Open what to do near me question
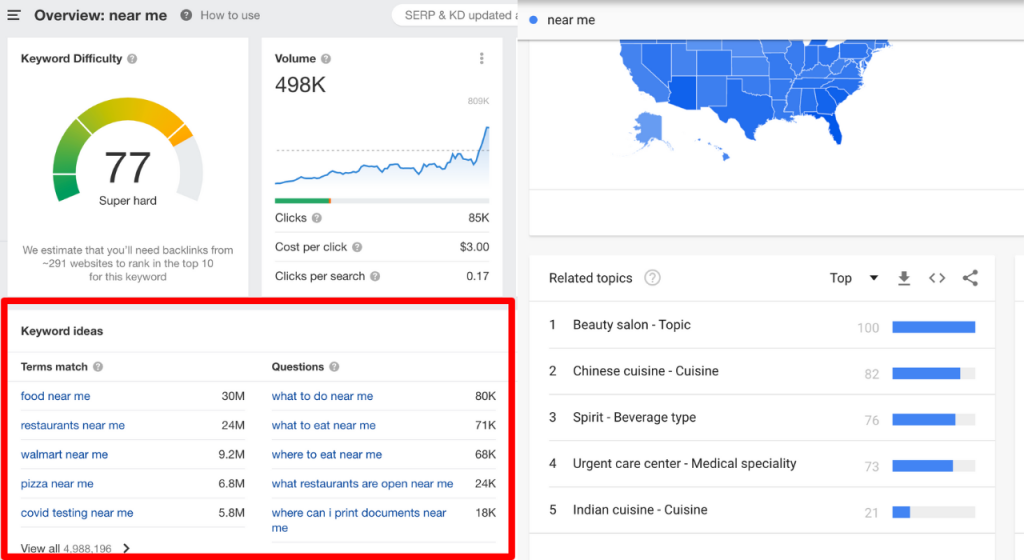The width and height of the screenshot is (1024, 560). [322, 396]
